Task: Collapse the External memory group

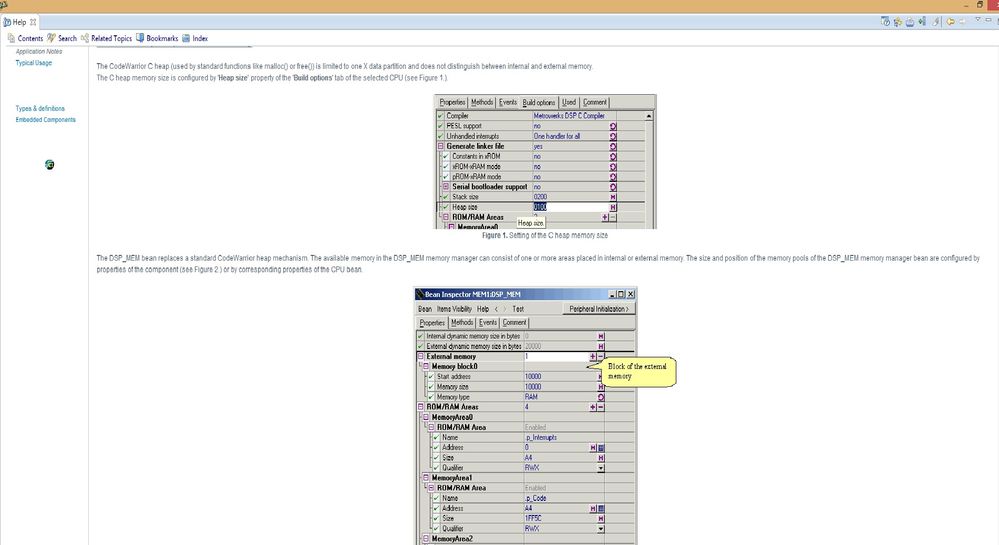Action: click(x=420, y=356)
